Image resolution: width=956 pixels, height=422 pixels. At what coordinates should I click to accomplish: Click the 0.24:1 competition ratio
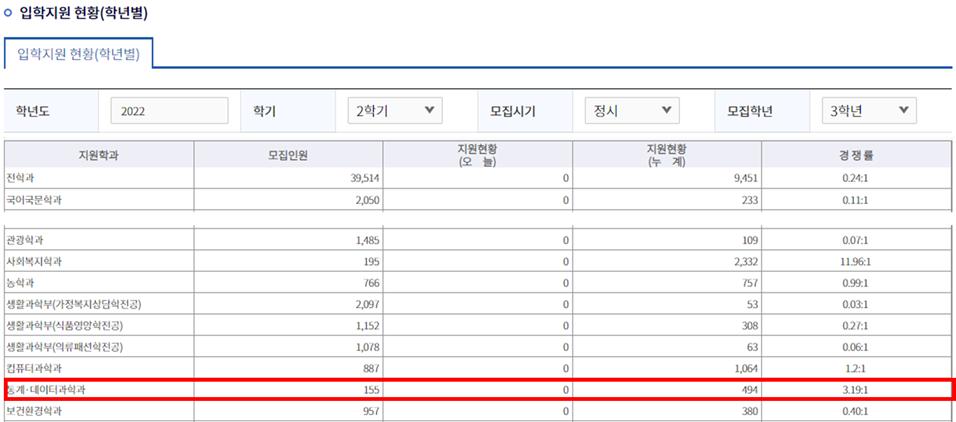(x=856, y=178)
